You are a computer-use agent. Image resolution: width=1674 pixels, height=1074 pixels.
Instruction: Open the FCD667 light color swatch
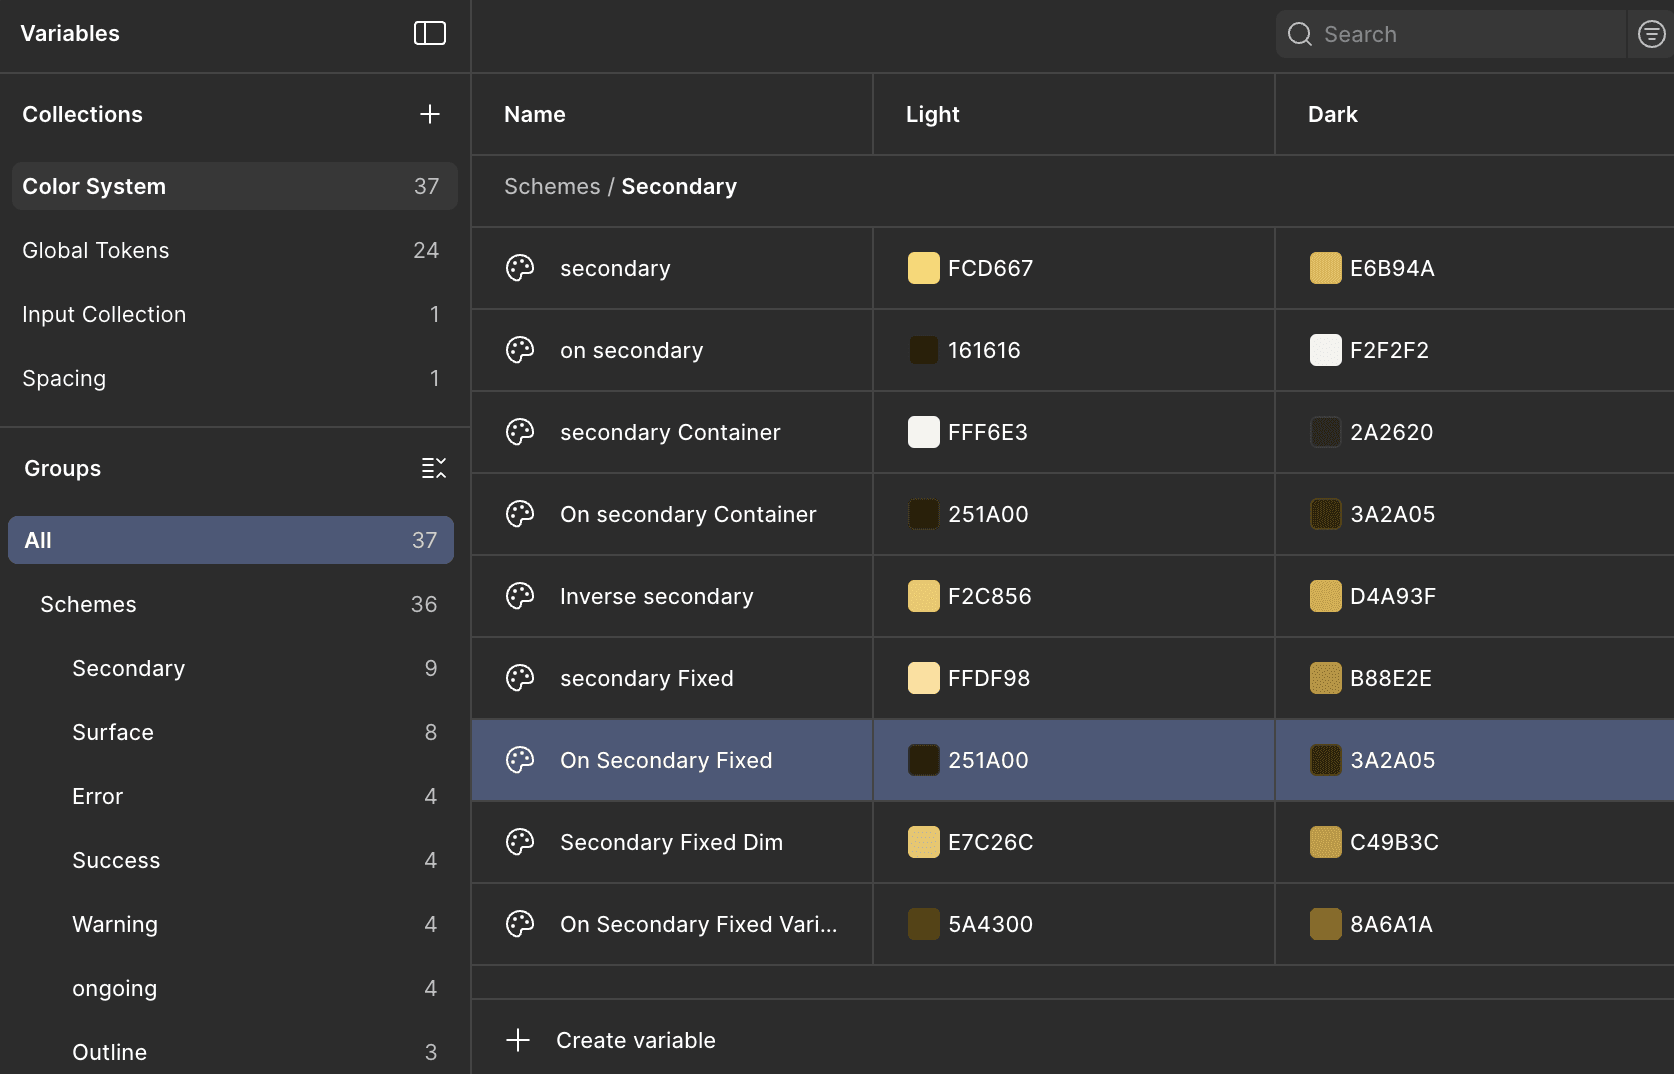(923, 268)
